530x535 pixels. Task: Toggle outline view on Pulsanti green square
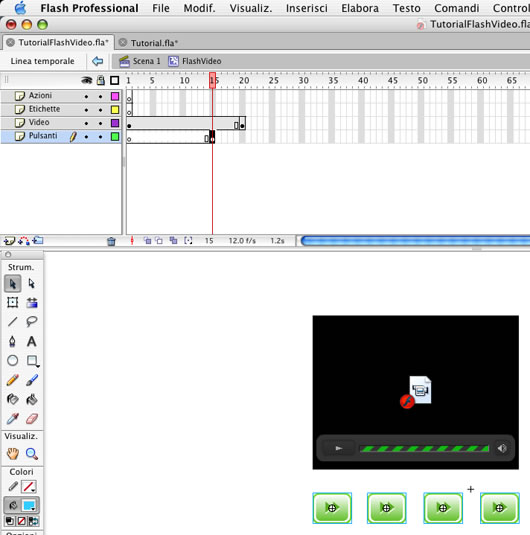click(x=115, y=136)
